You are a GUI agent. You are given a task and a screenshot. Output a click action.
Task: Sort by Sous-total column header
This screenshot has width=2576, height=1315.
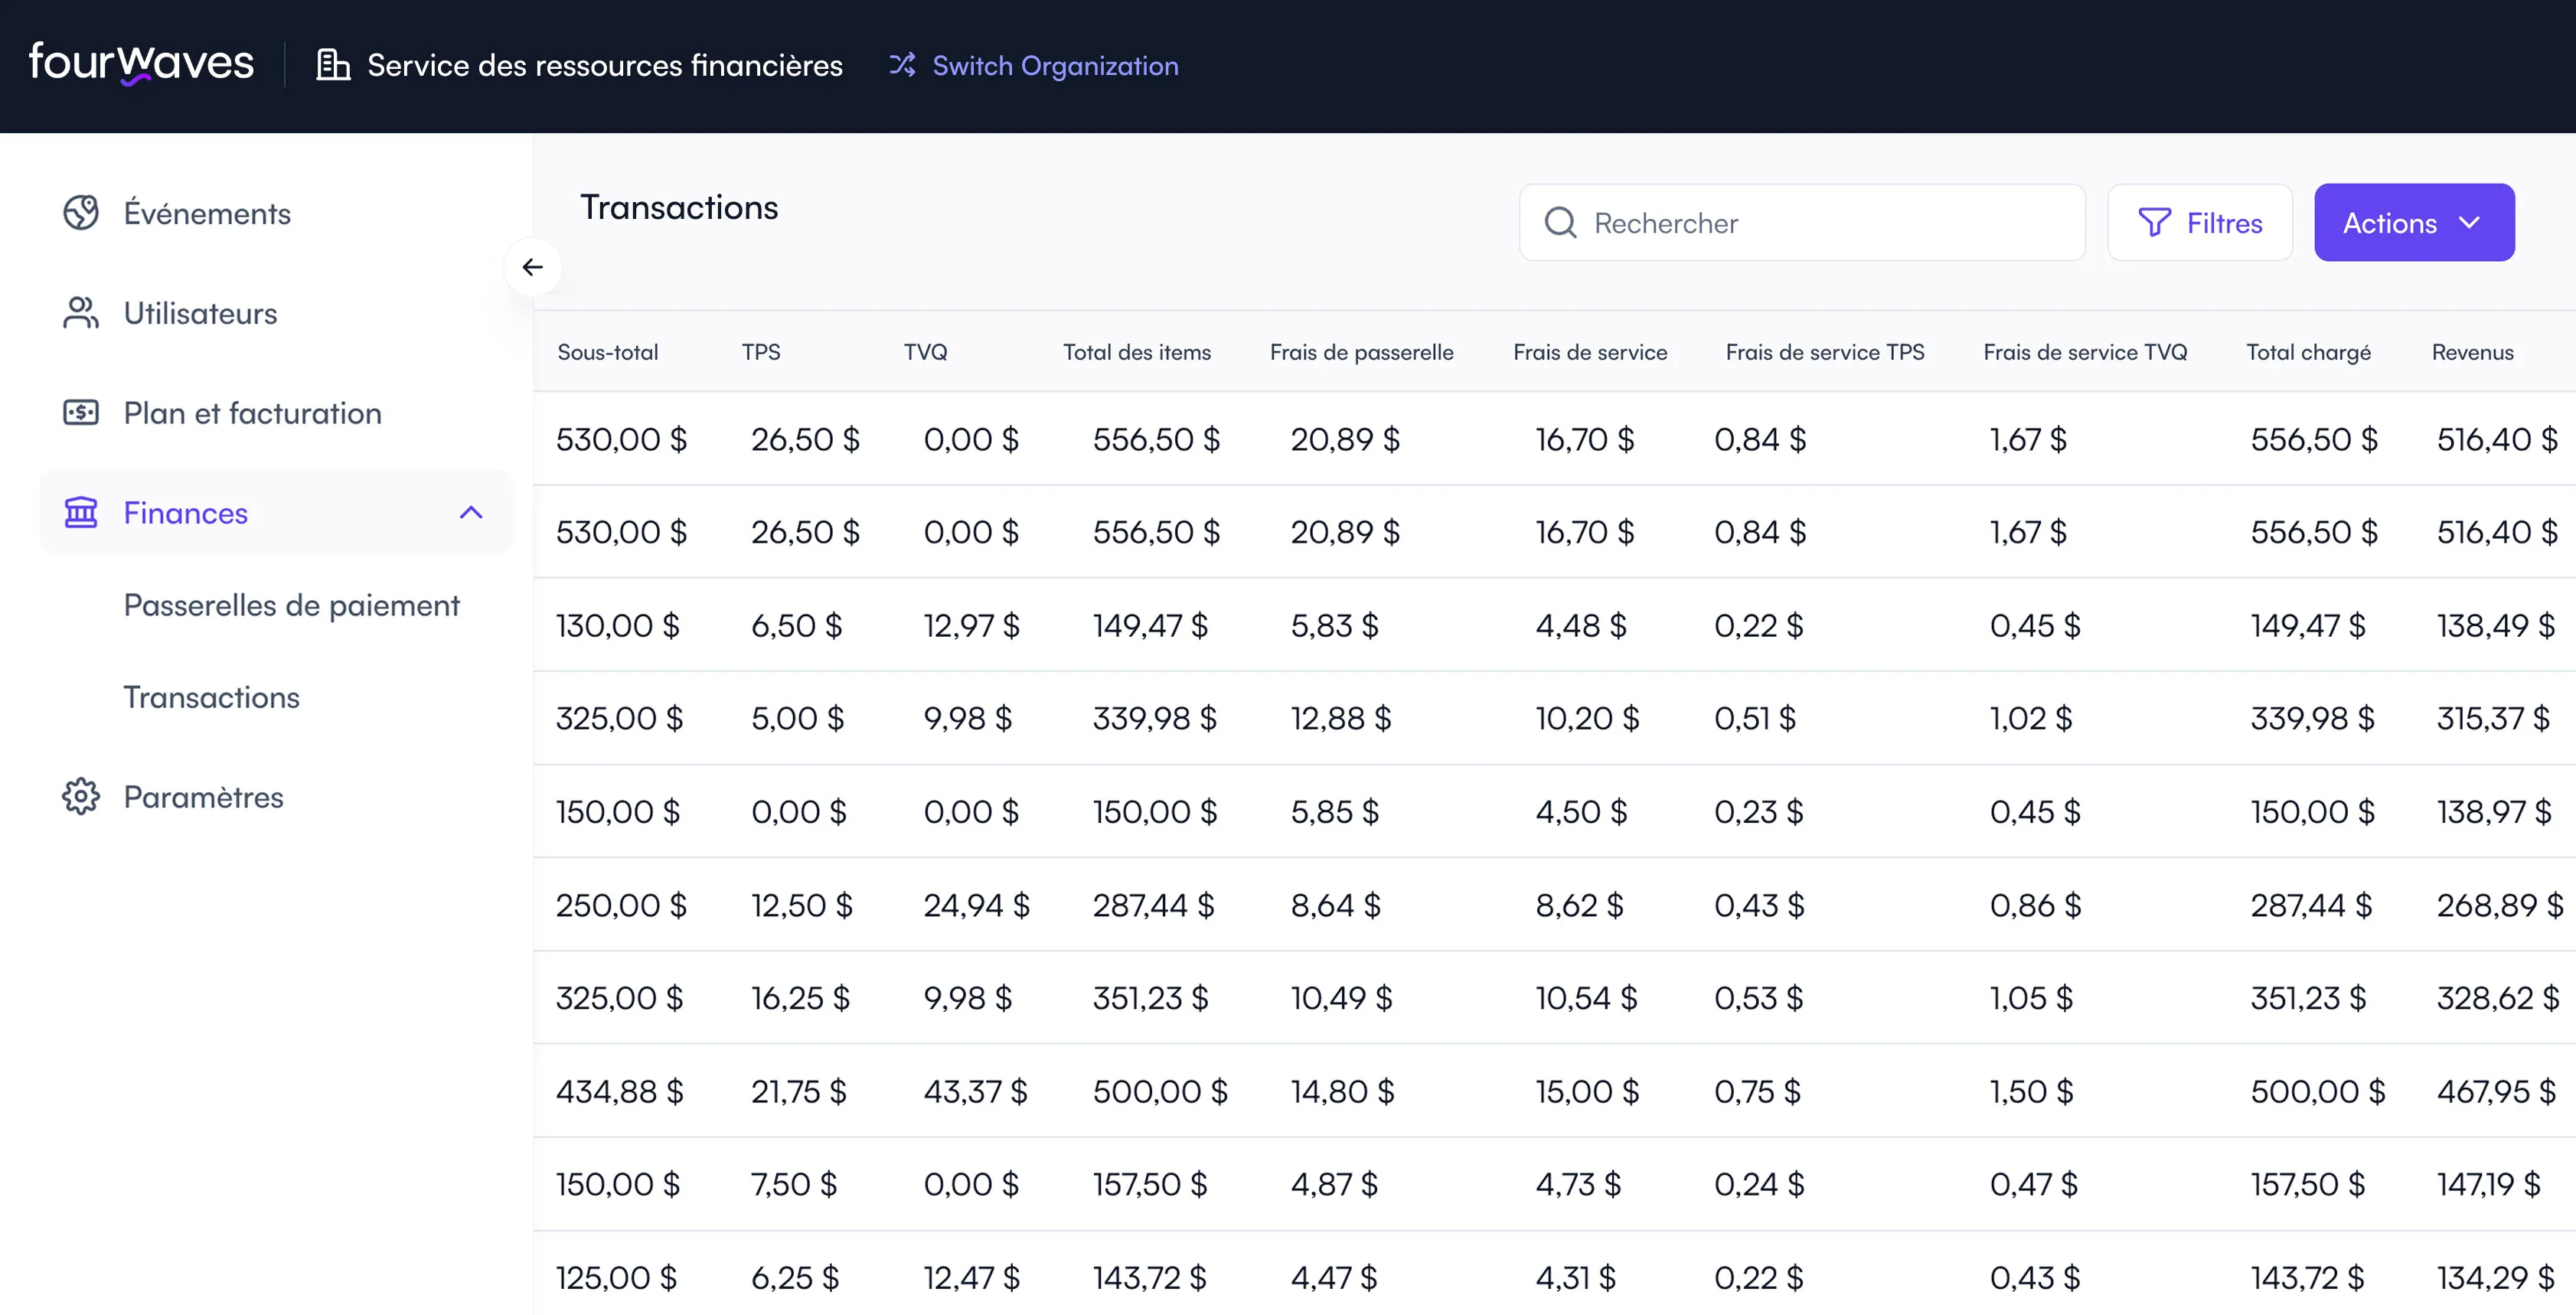coord(608,352)
